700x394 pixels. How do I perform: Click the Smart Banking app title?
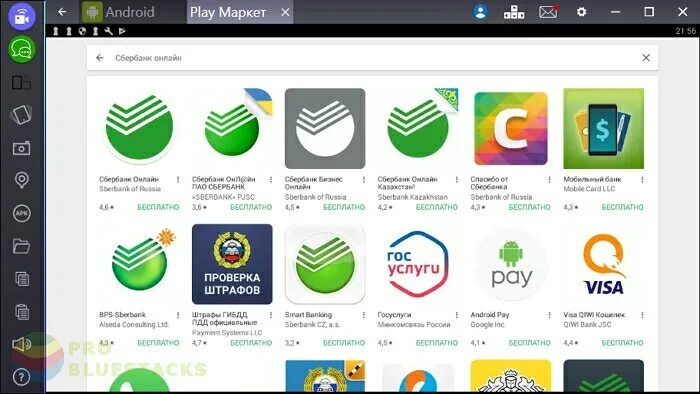point(308,315)
